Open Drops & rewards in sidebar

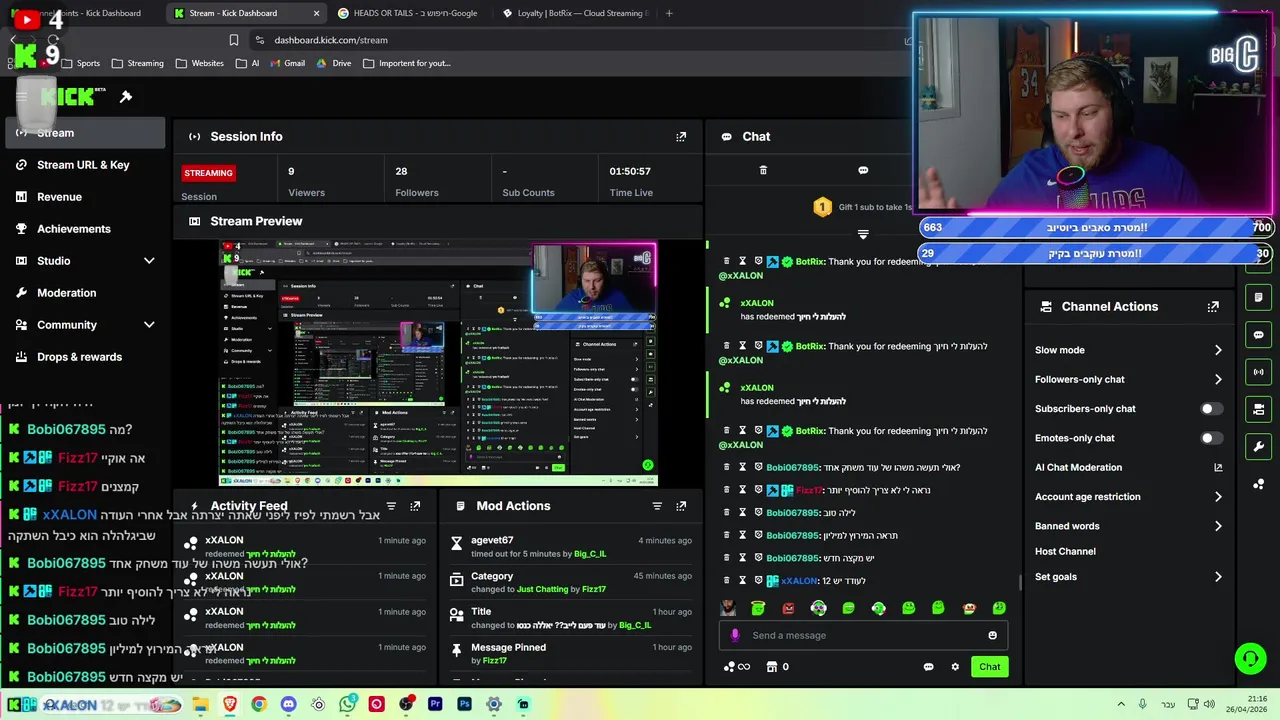84,357
